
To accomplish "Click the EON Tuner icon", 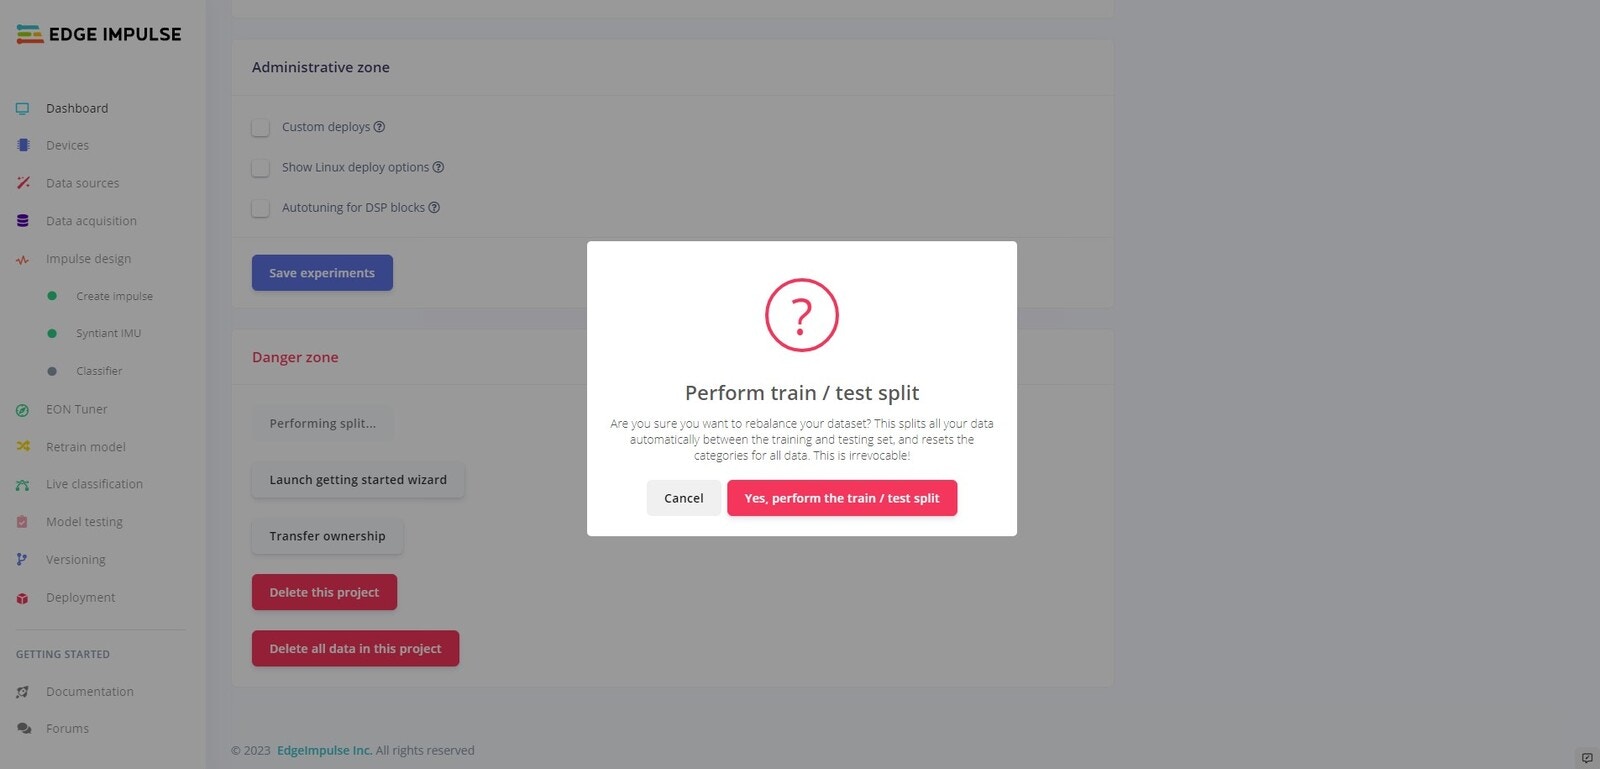I will 23,410.
